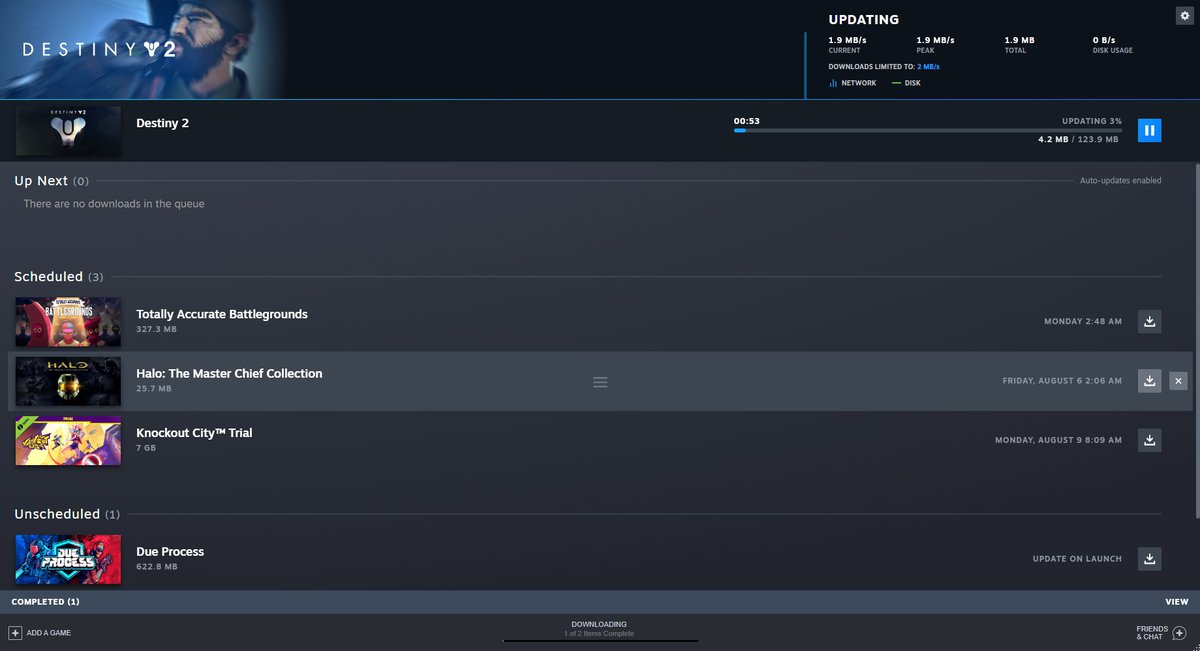
Task: Open the 2 MB/s download limit link
Action: point(928,67)
